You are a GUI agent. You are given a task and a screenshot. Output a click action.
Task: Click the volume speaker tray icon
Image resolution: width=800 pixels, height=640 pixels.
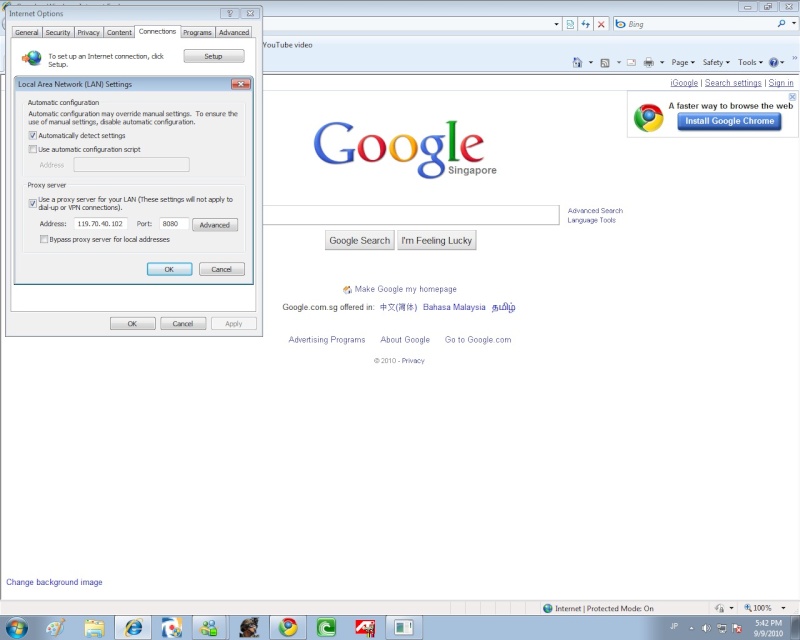coord(707,628)
